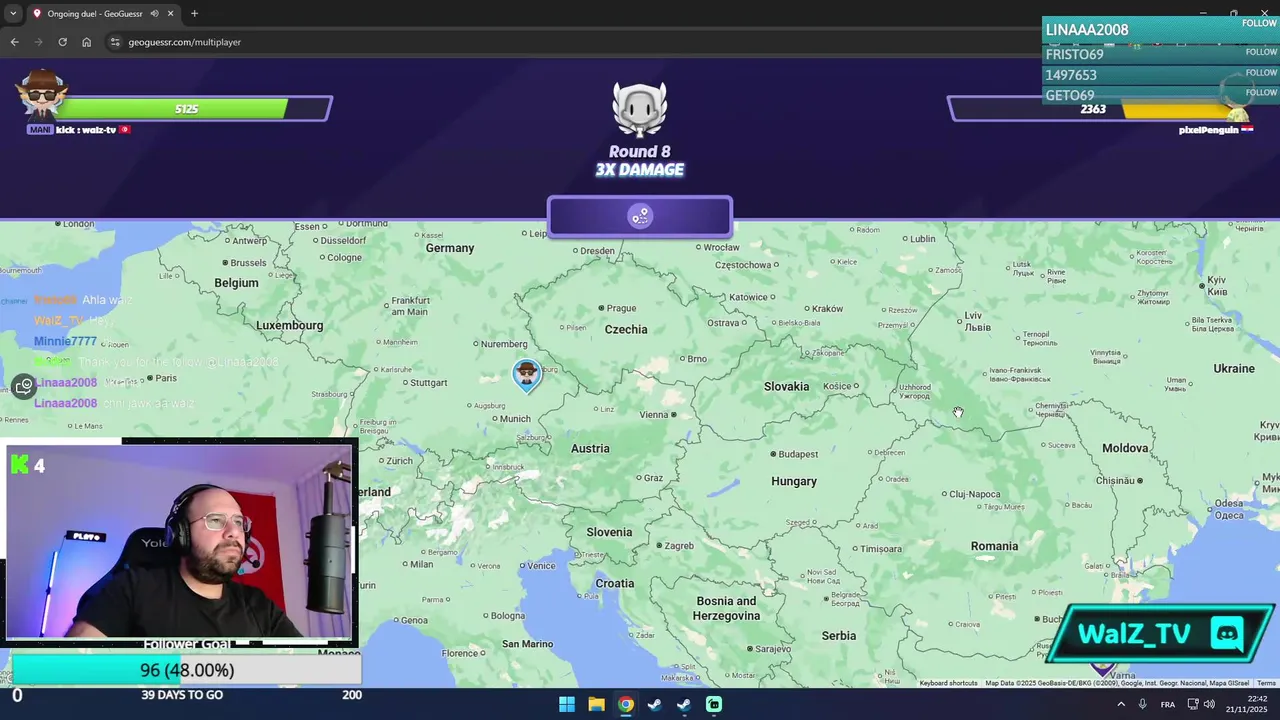Click the guess panel button above the map
The image size is (1280, 720).
coord(640,216)
